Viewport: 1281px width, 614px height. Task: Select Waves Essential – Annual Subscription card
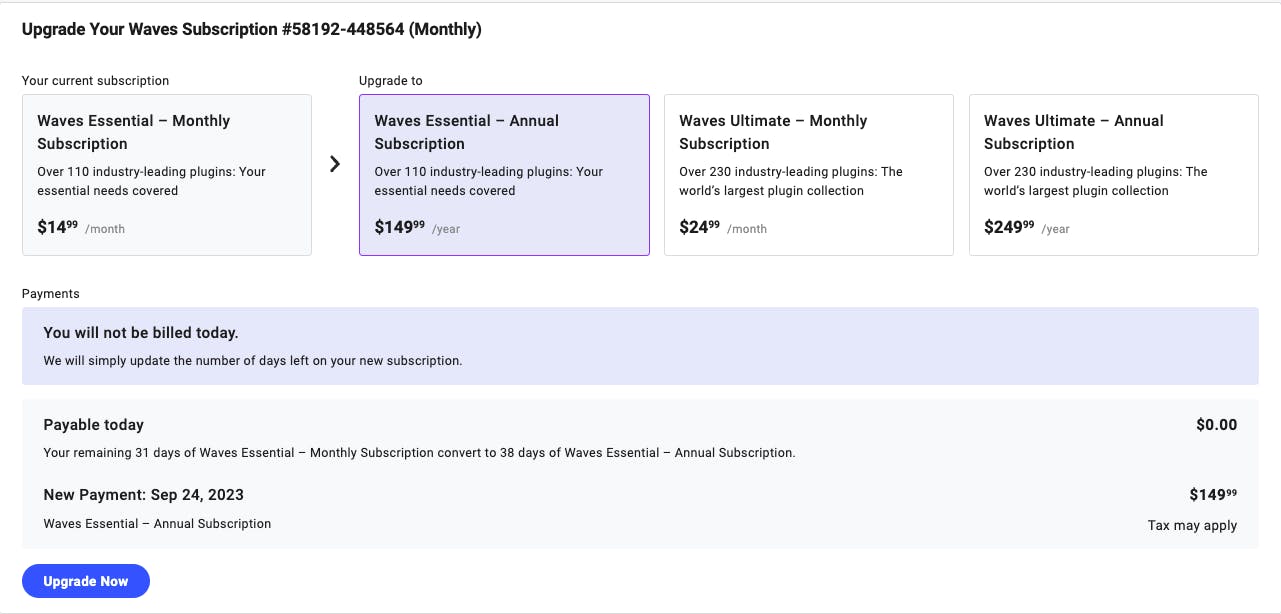click(504, 175)
